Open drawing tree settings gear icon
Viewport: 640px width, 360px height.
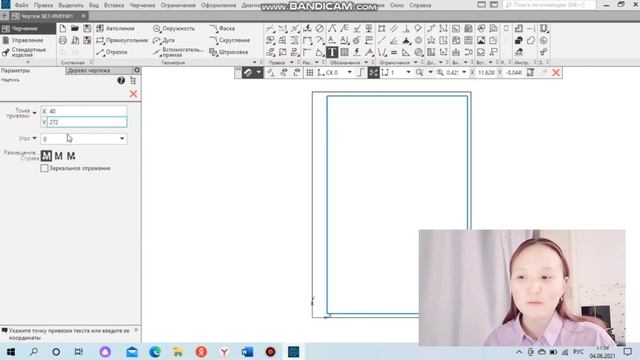point(137,70)
